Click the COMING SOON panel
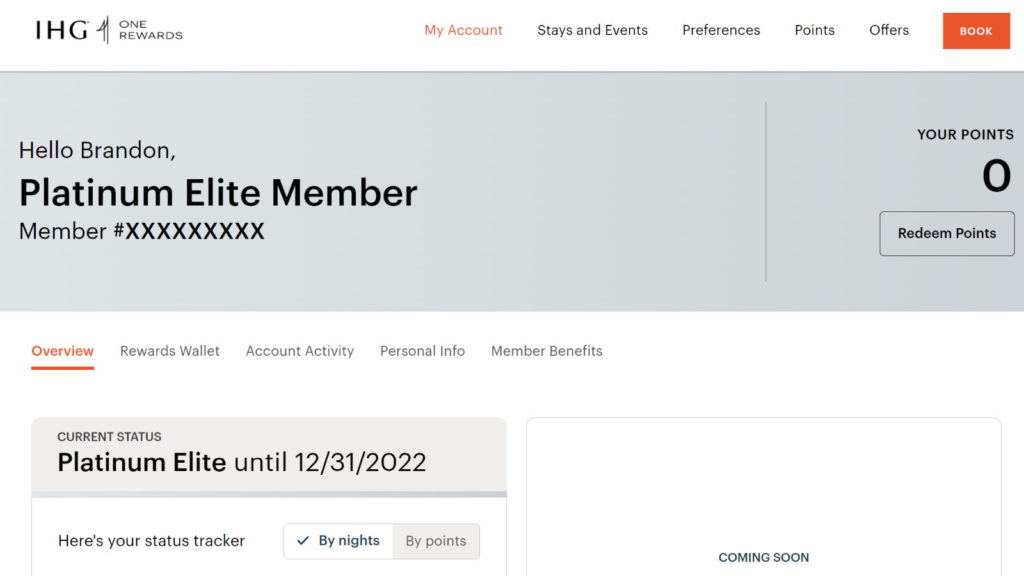The image size is (1024, 576). (x=763, y=557)
